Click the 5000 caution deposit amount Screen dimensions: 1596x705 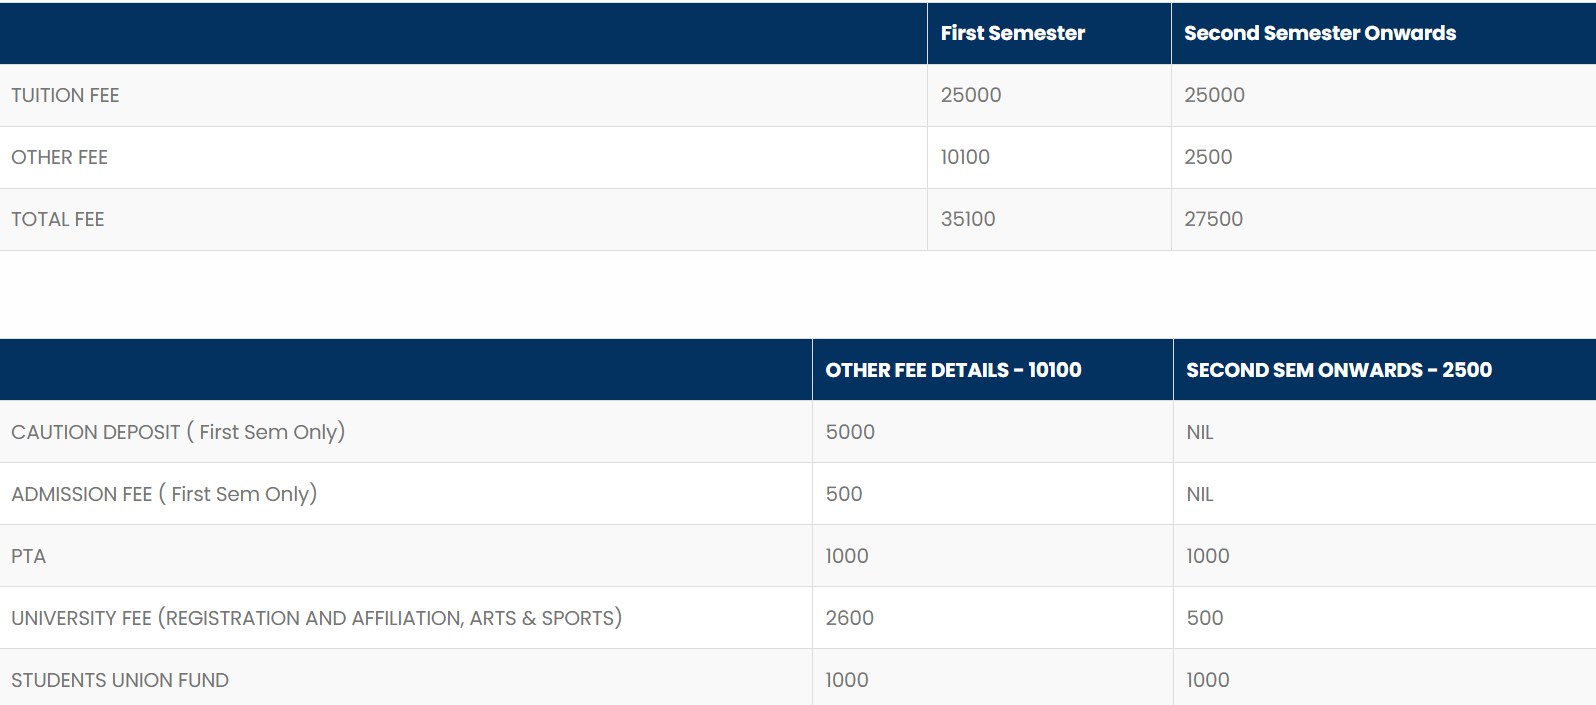click(850, 432)
